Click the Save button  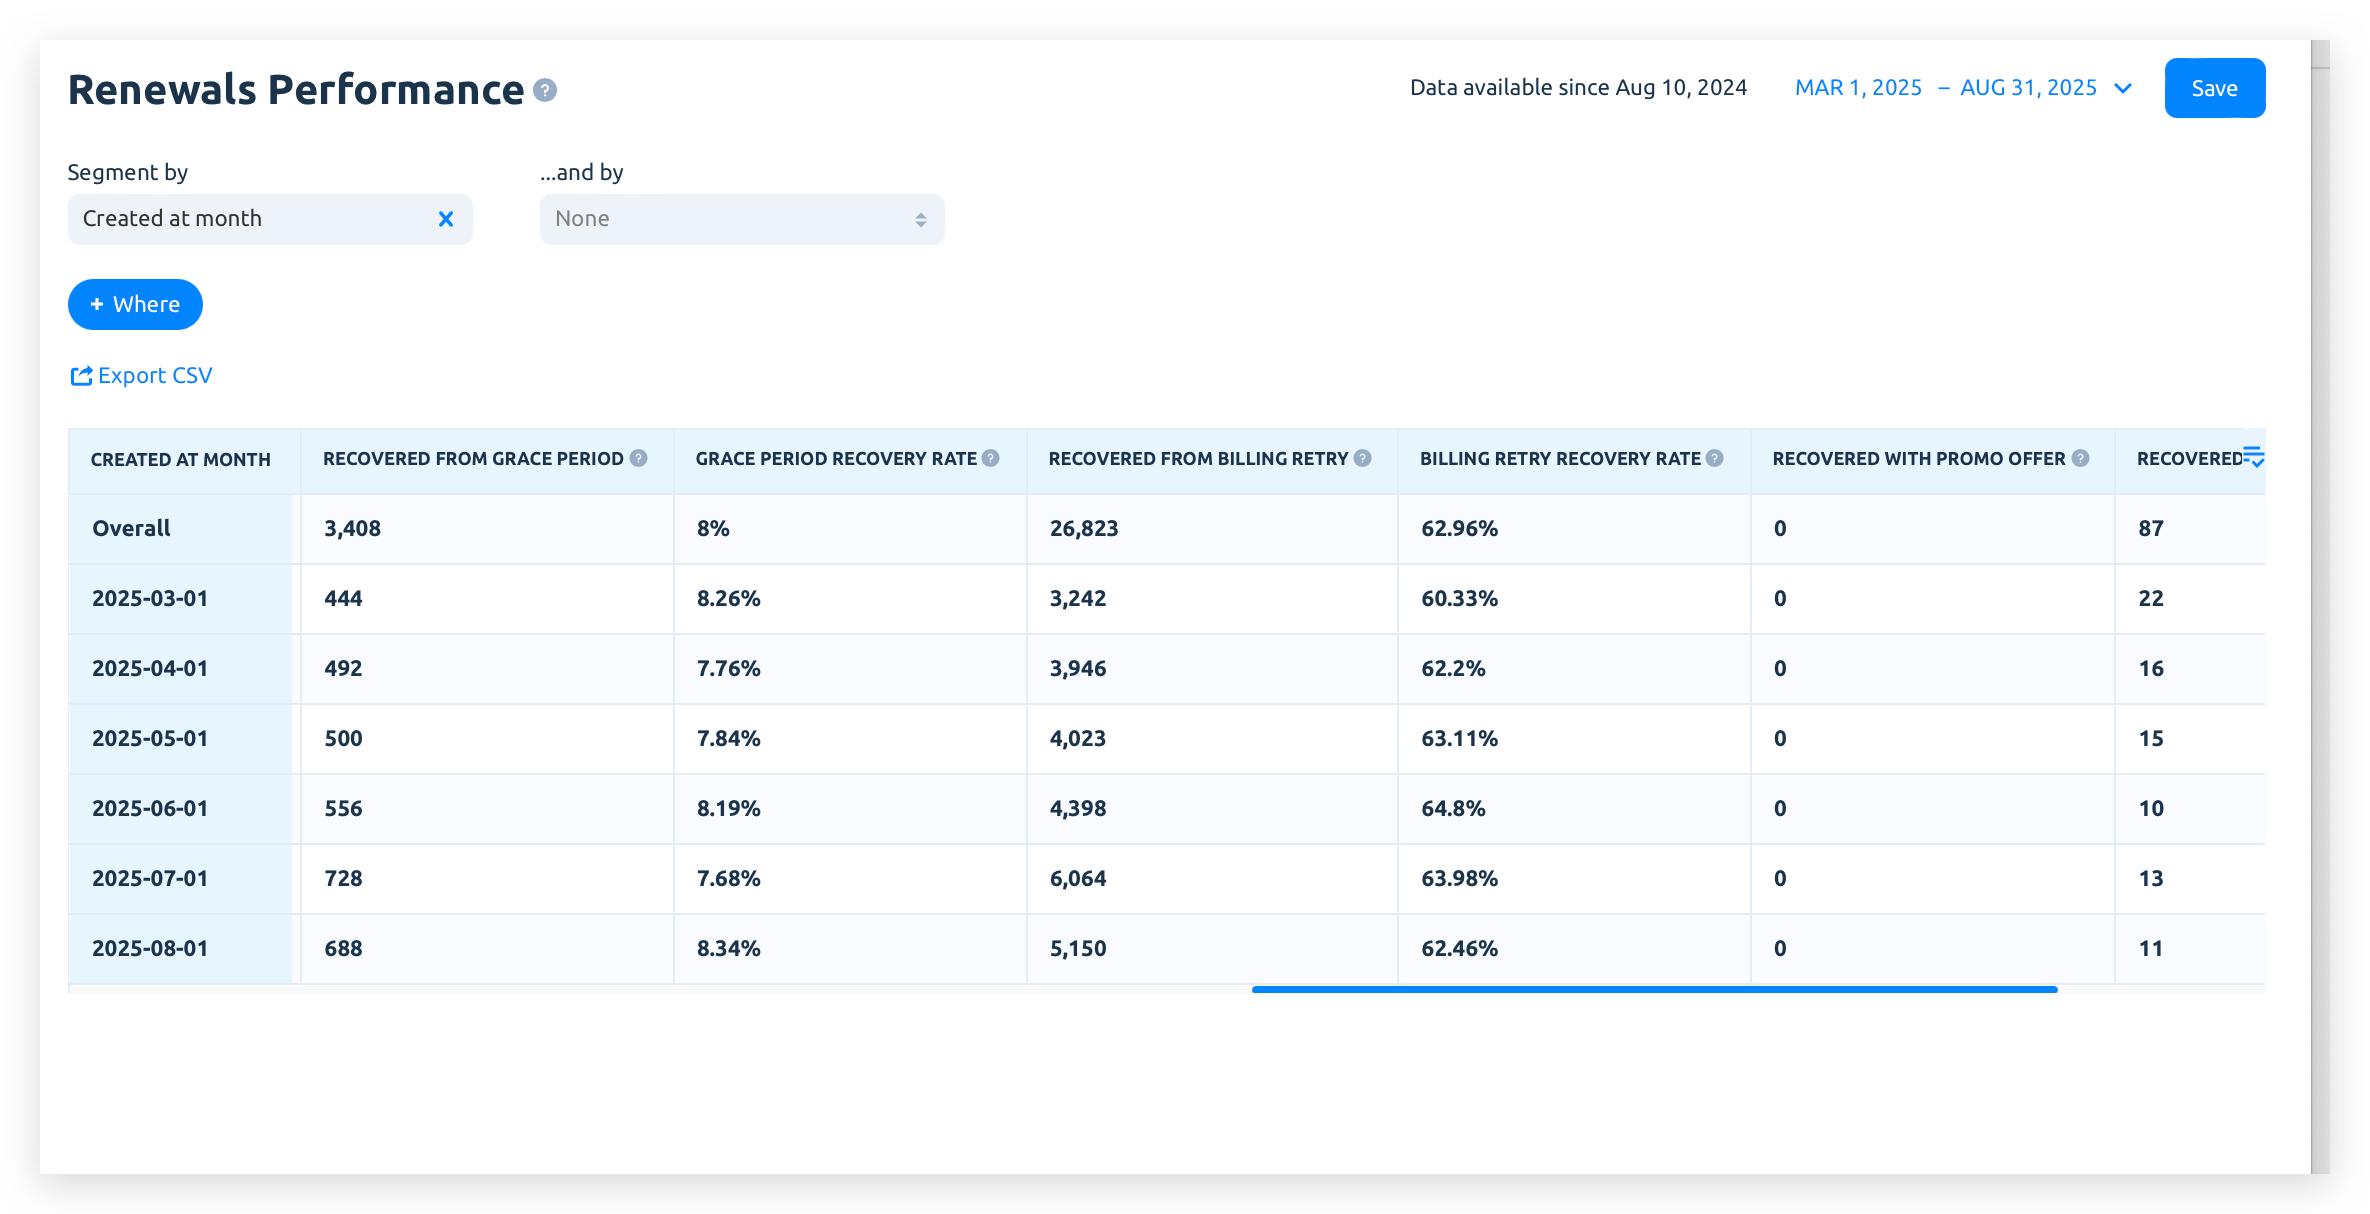coord(2214,88)
